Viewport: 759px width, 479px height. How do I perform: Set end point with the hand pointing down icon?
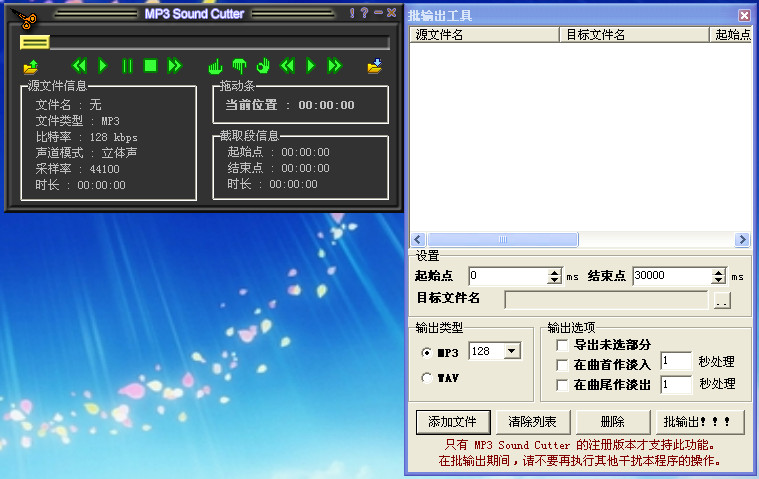(239, 66)
